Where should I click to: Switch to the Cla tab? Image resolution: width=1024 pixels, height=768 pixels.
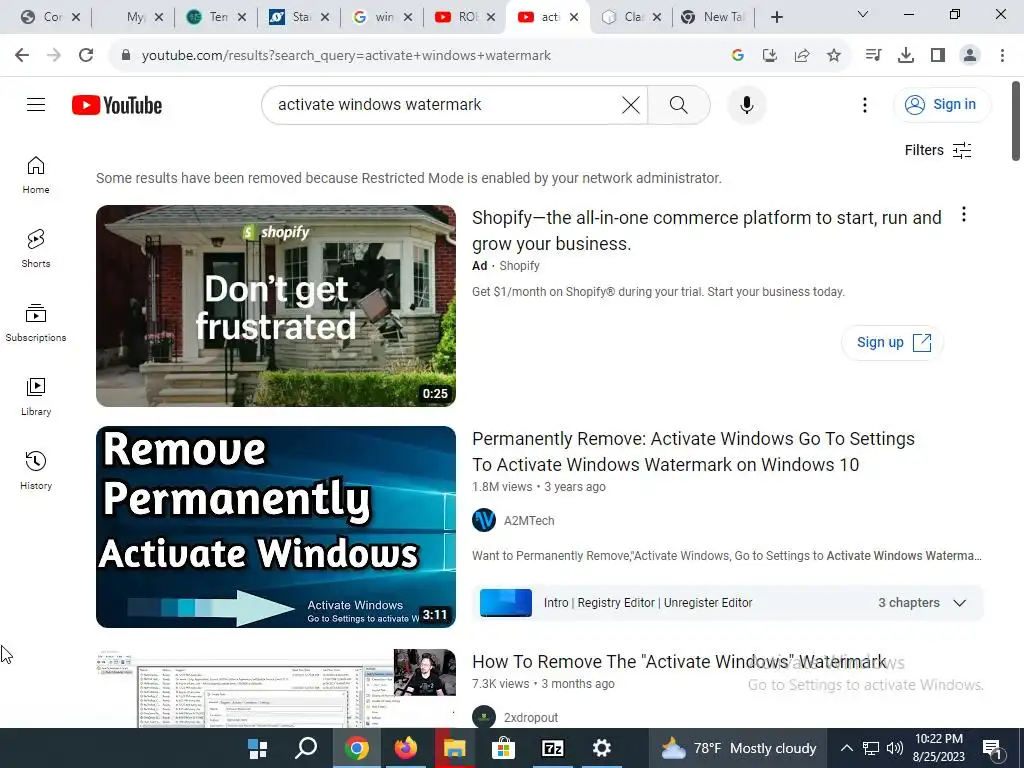(632, 17)
